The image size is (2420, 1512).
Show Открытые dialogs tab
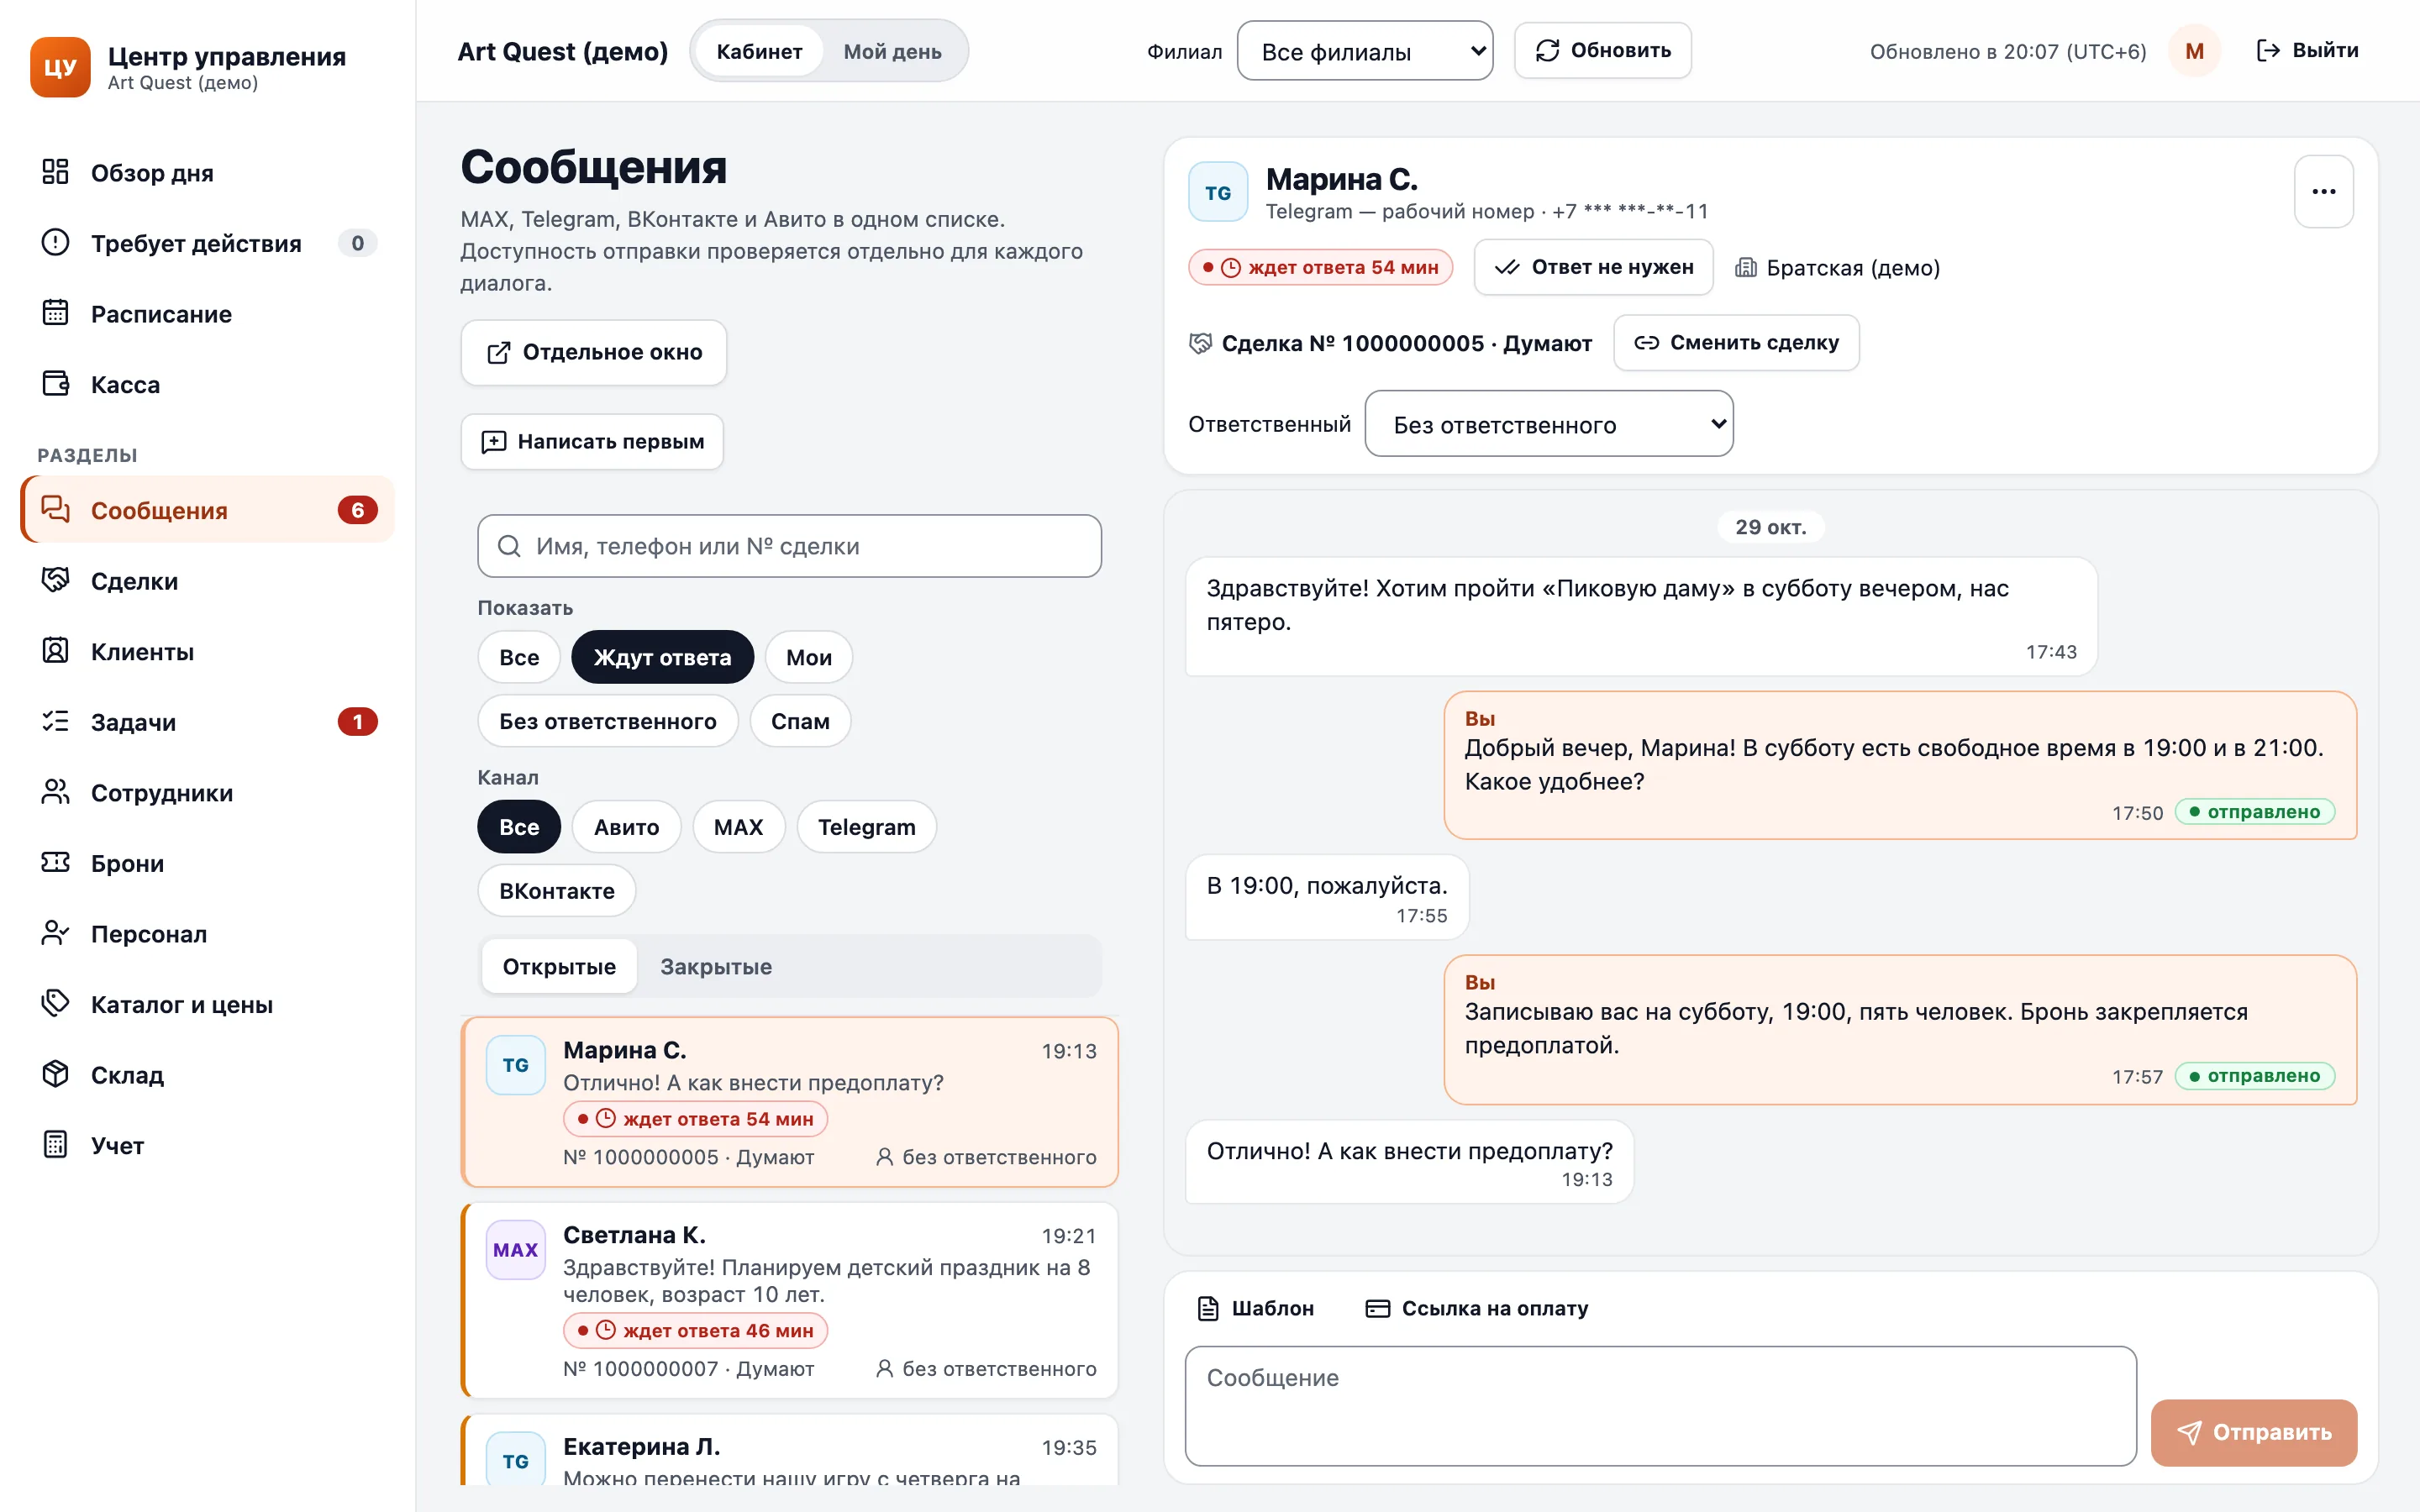(x=559, y=967)
